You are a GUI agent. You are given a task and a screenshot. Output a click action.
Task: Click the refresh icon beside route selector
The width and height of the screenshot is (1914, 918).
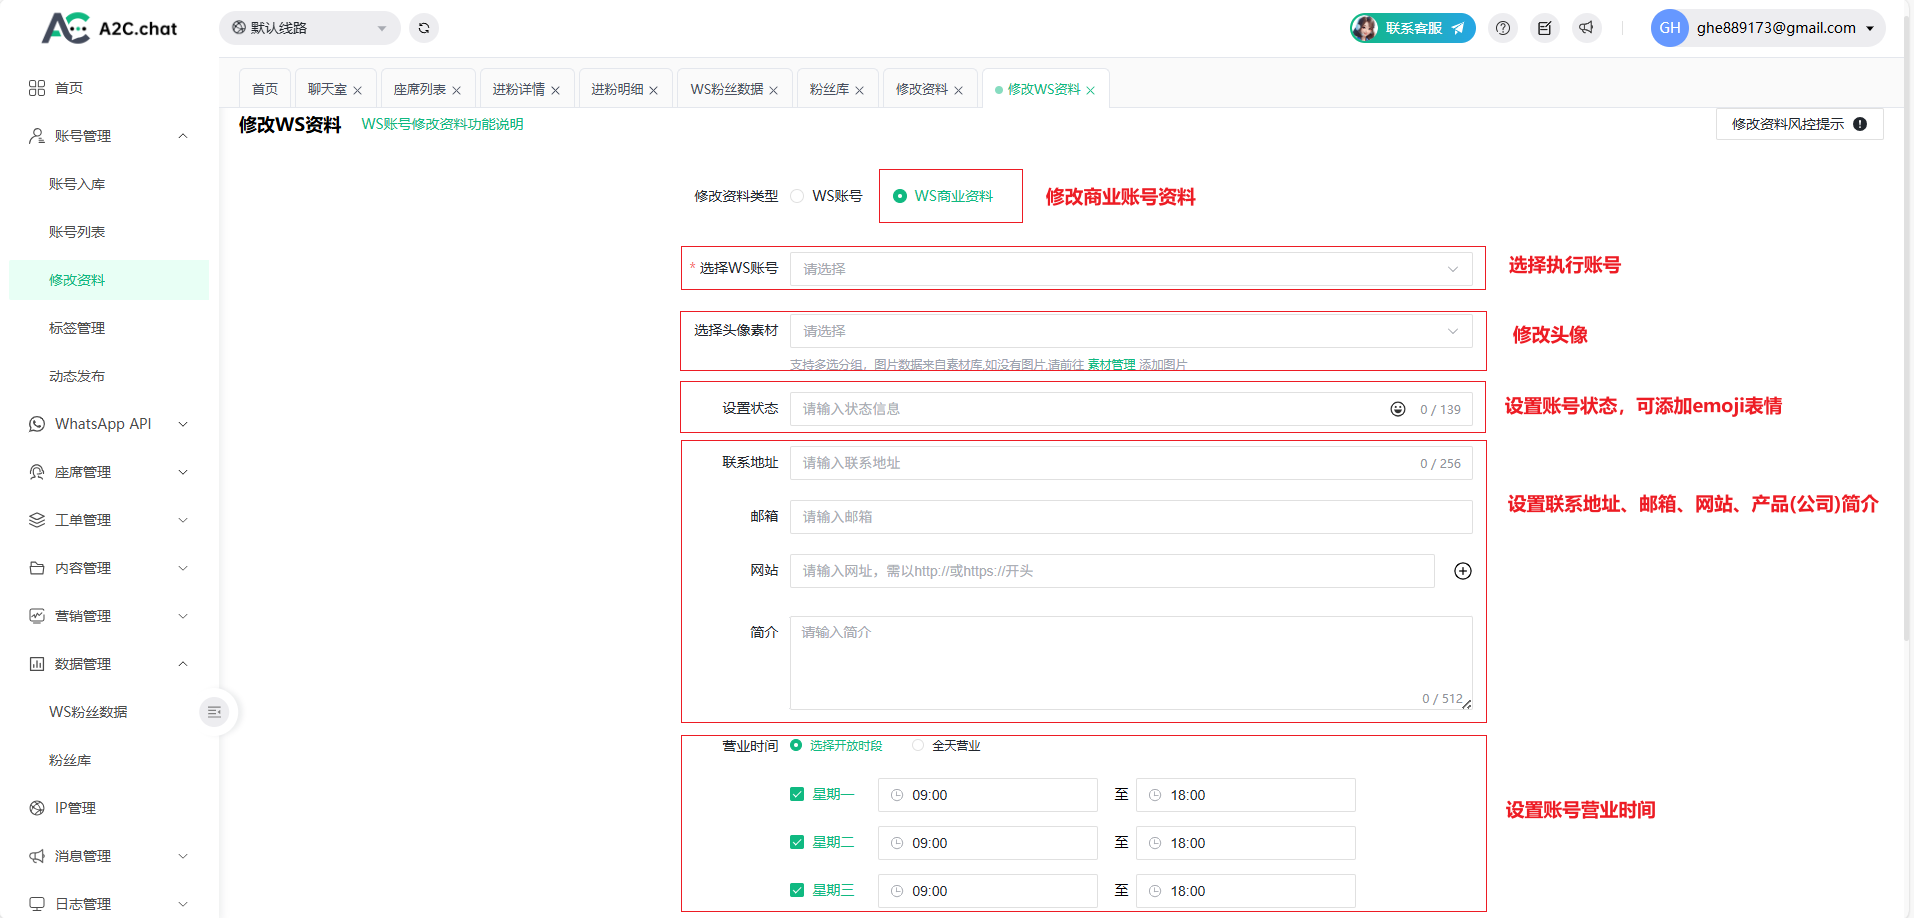[x=424, y=28]
